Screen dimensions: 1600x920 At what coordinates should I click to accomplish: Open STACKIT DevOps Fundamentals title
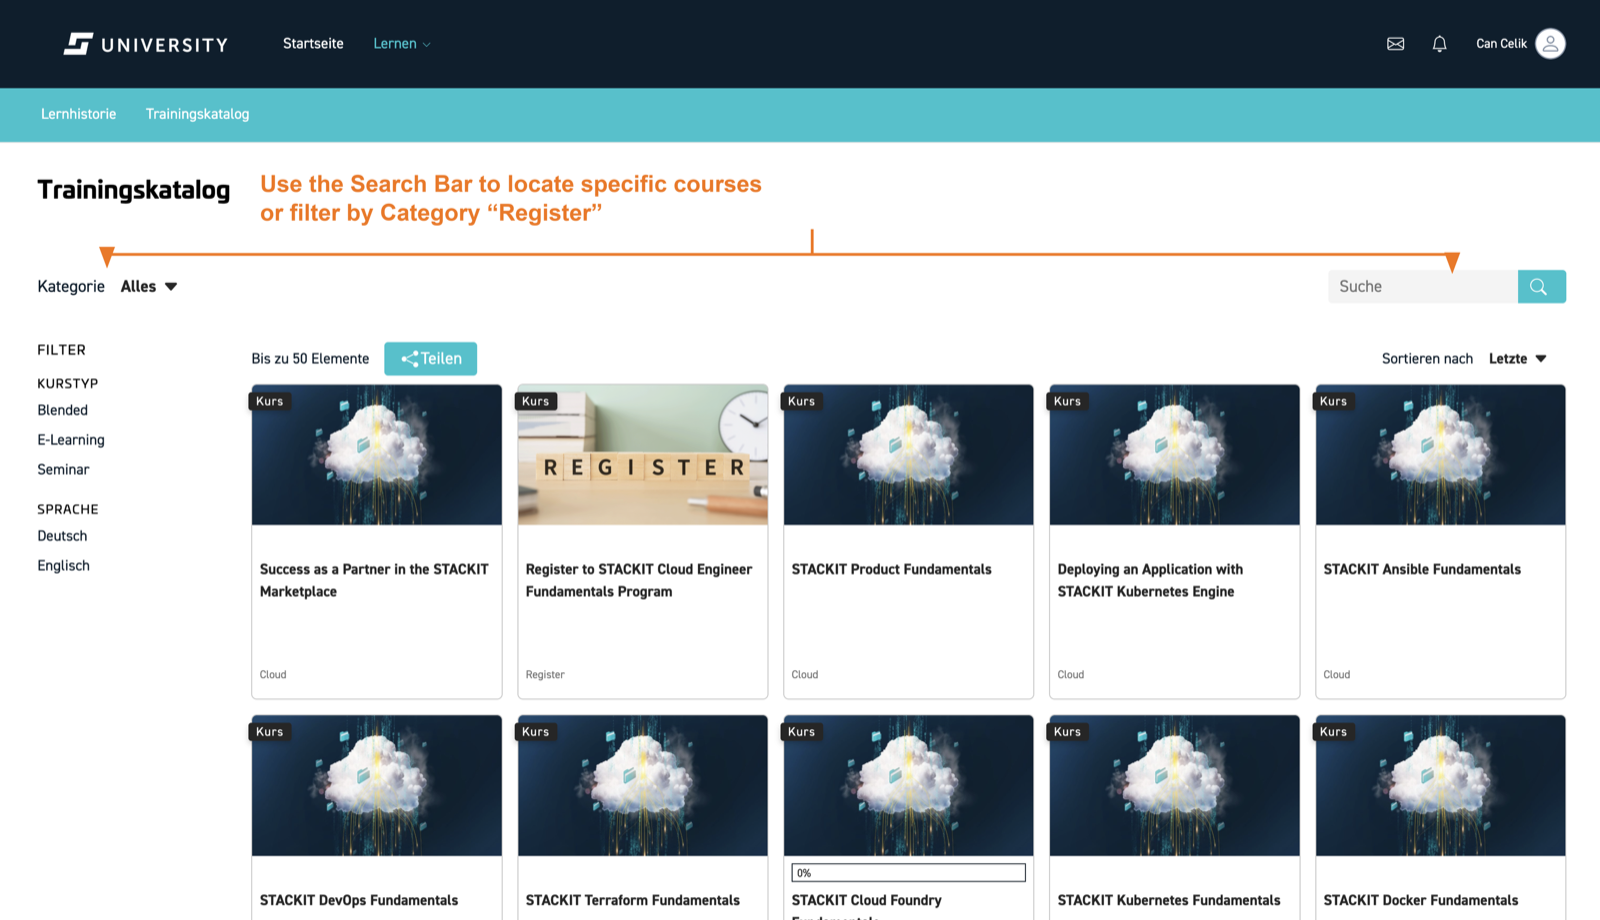(x=359, y=900)
